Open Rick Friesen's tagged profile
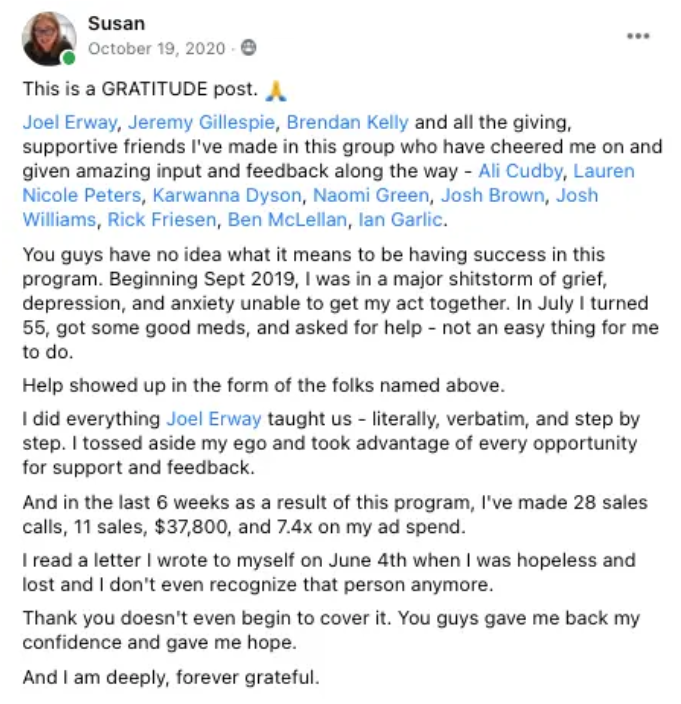 pyautogui.click(x=162, y=220)
